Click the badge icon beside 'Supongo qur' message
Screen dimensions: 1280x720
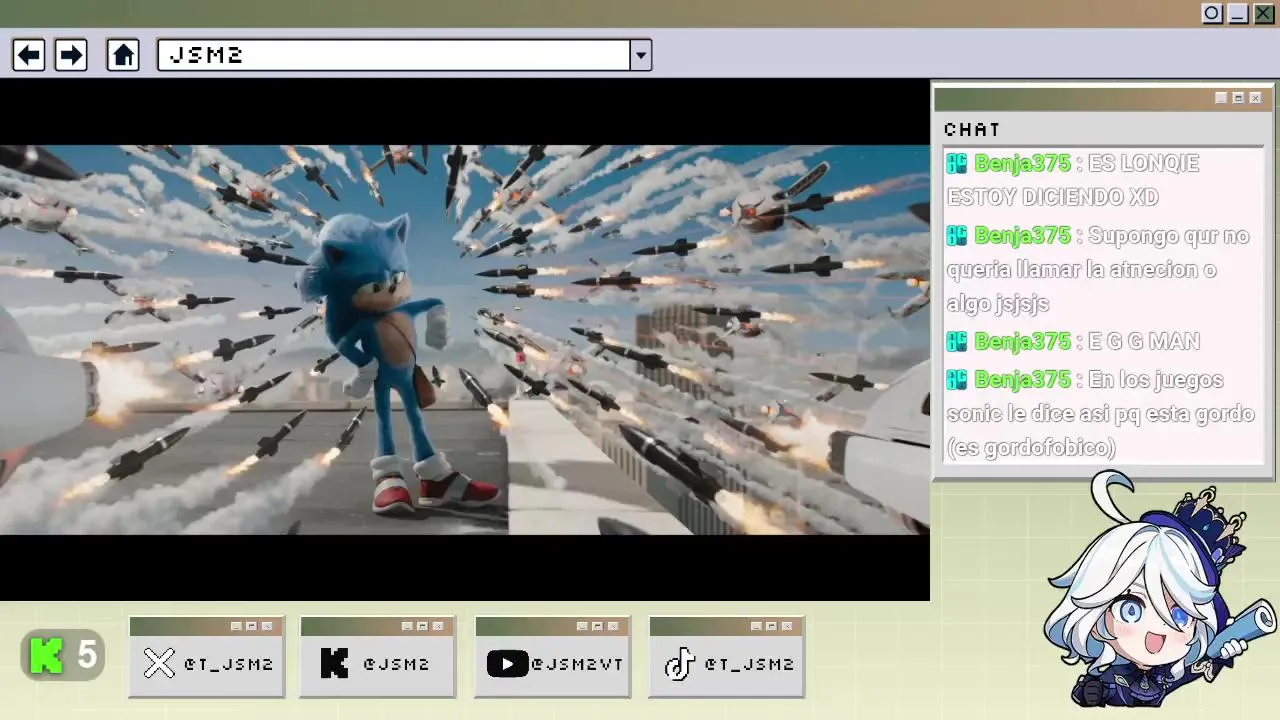coord(957,236)
